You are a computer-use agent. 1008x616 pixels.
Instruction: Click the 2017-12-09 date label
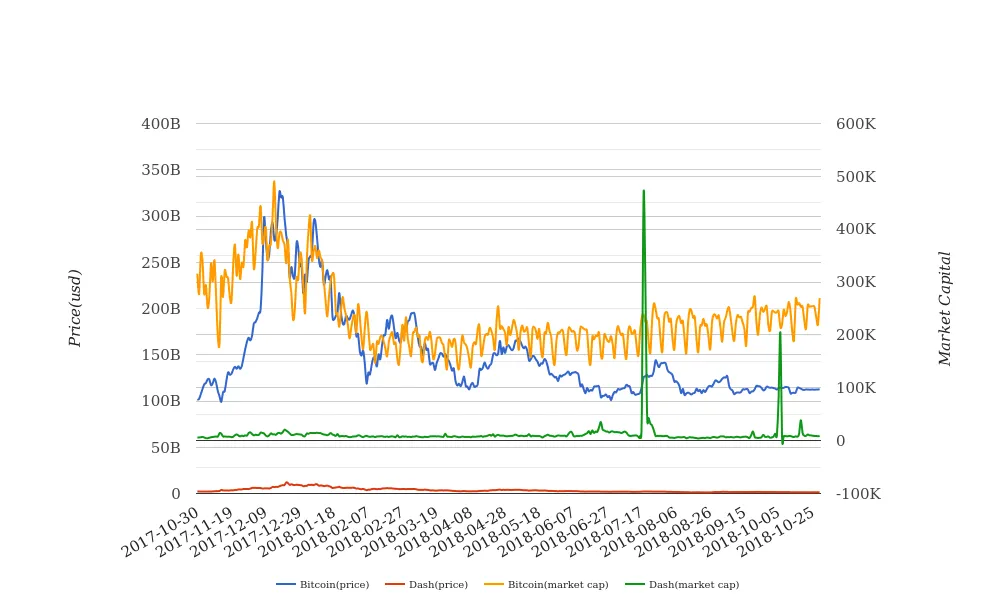pos(229,531)
